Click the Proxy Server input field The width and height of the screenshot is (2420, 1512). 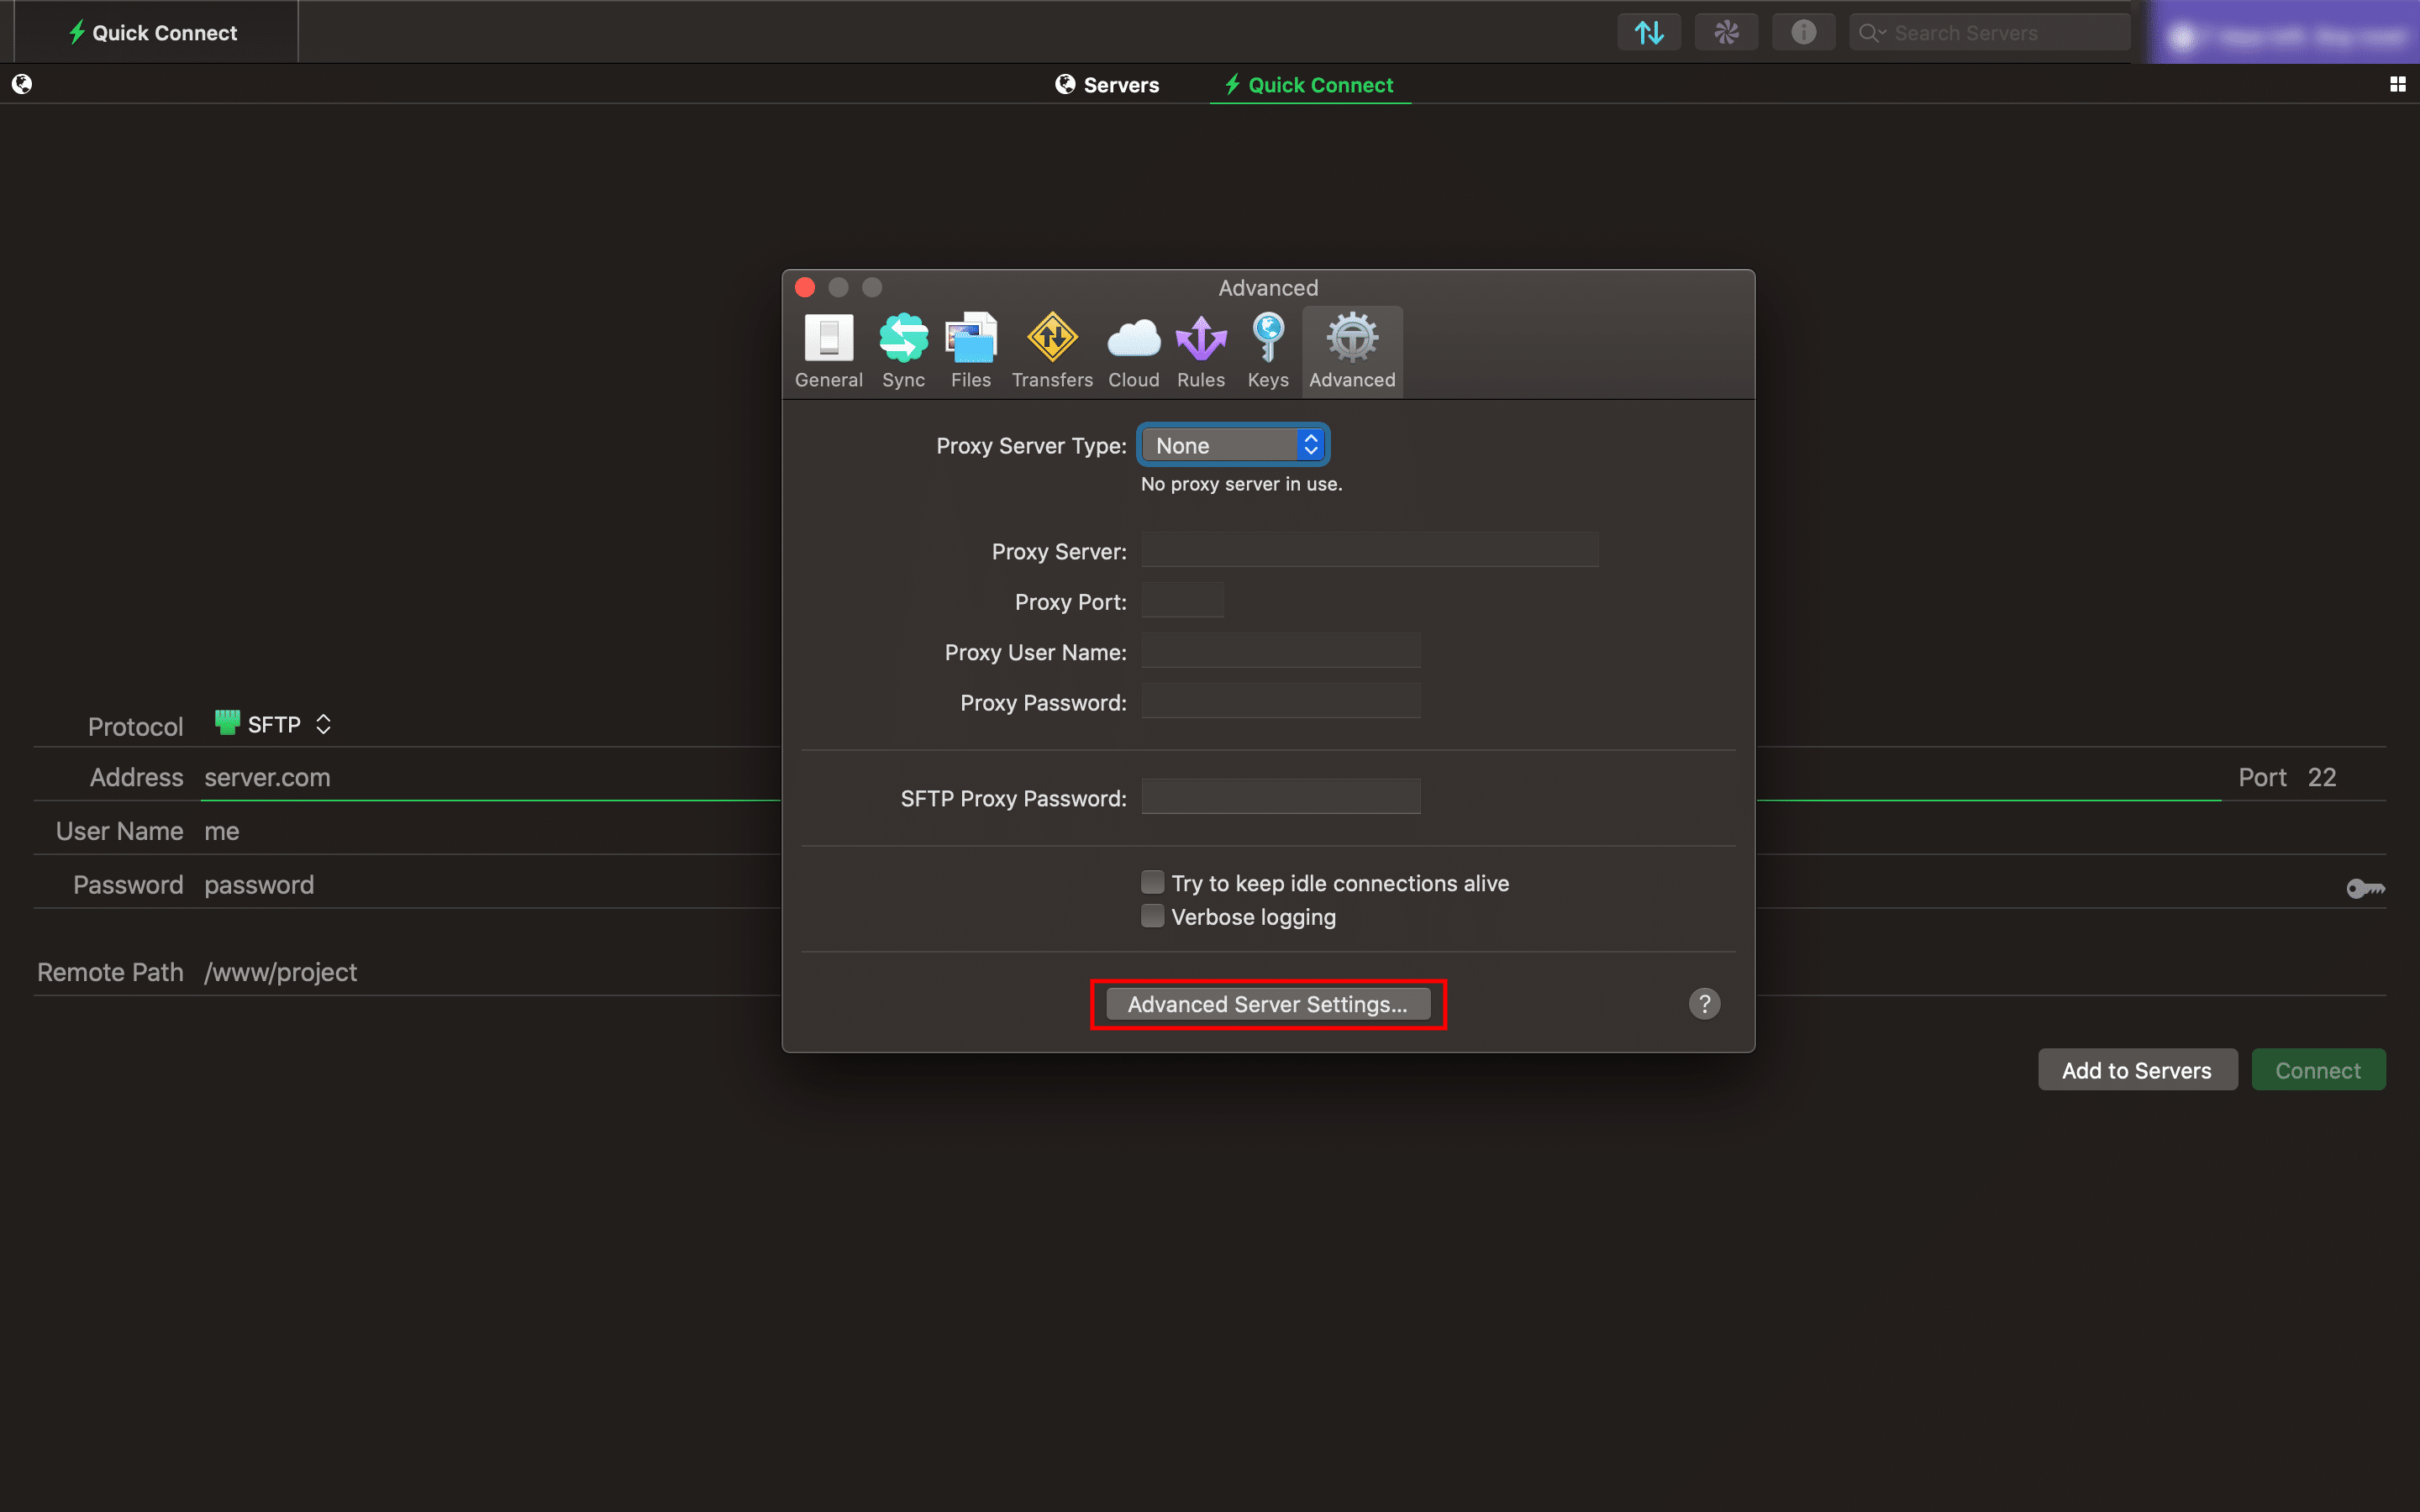(x=1369, y=550)
